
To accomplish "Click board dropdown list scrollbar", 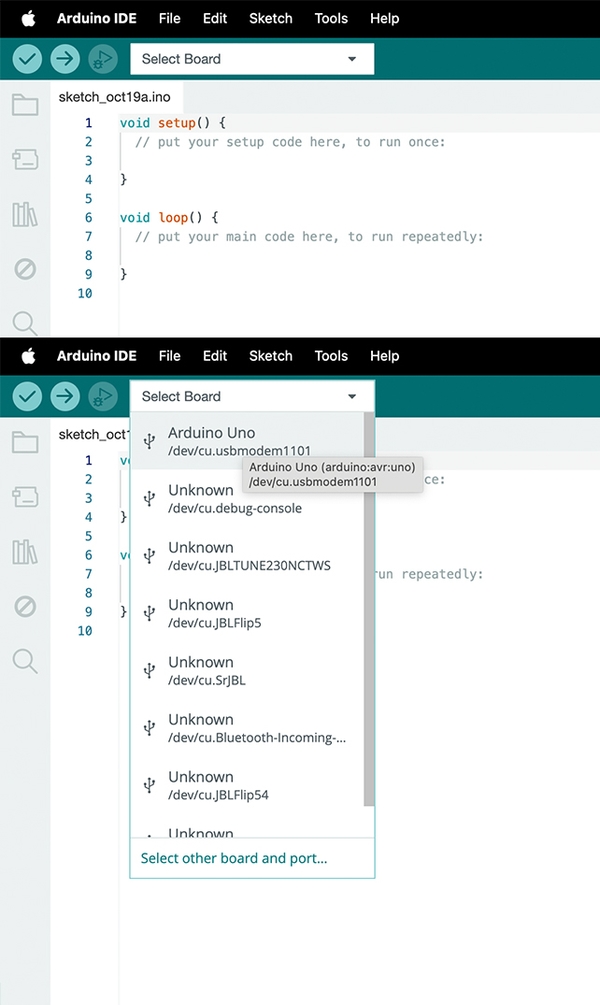I will point(369,609).
